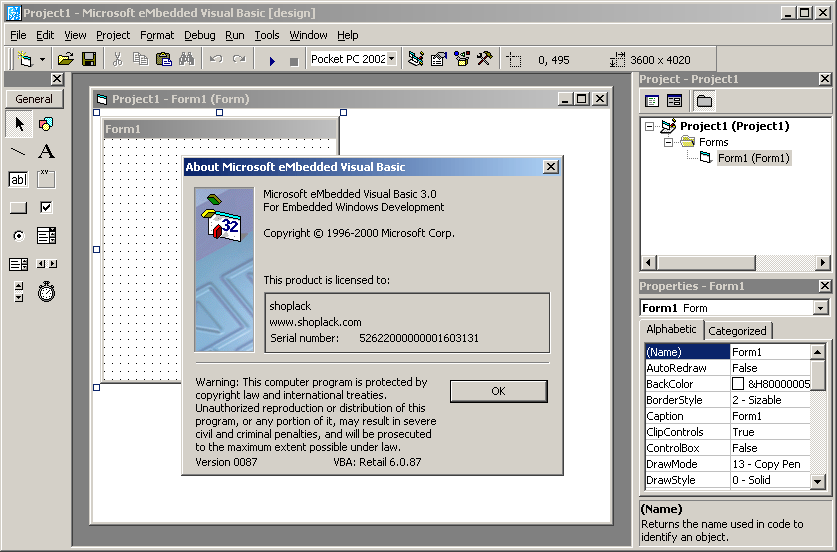837x552 pixels.
Task: Open the File menu
Action: point(18,35)
